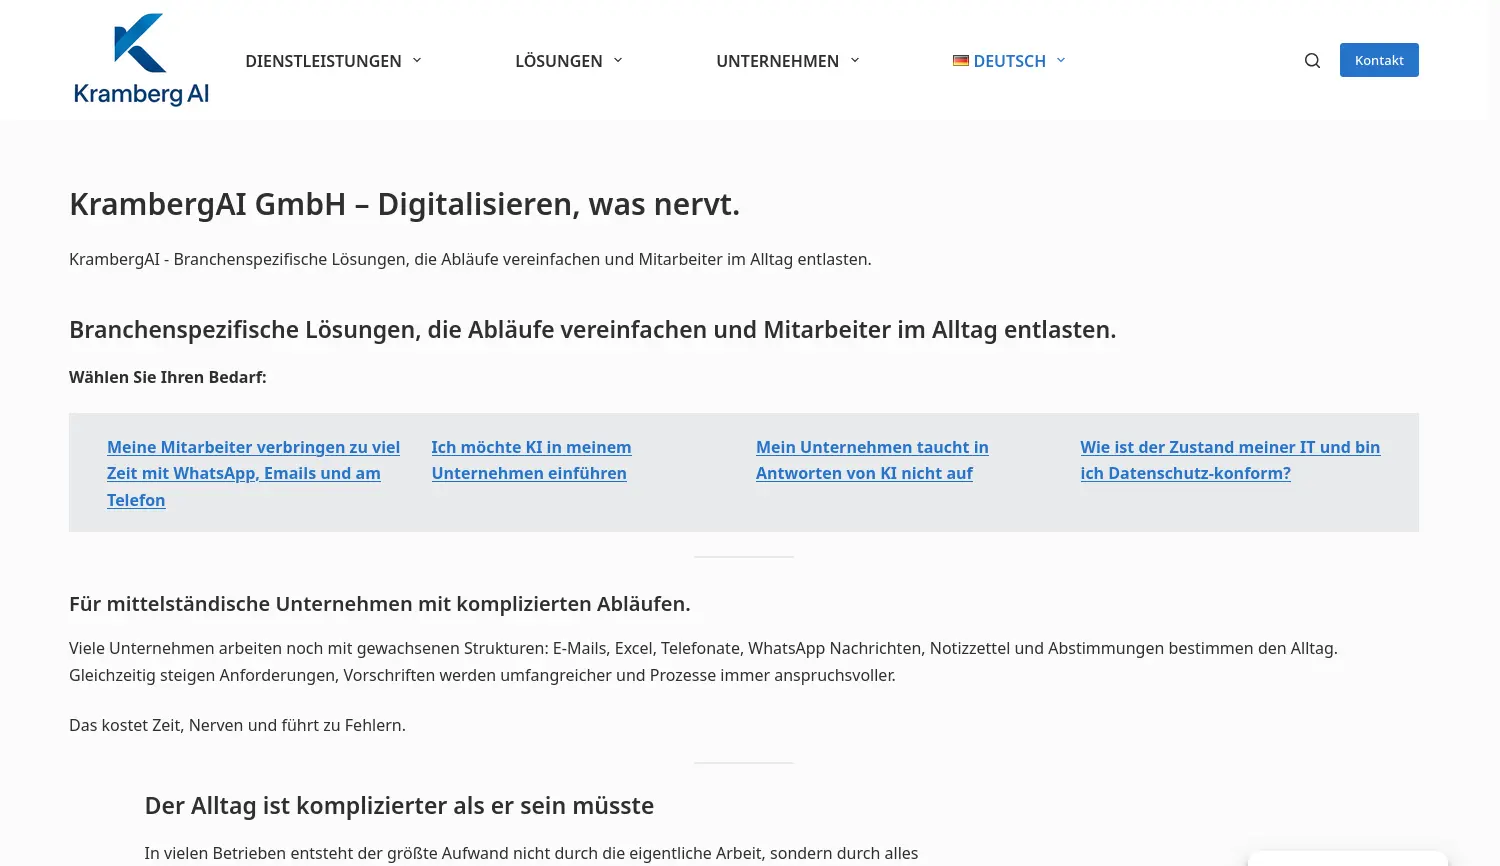Open link about IT state and Datenschutz
Image resolution: width=1500 pixels, height=866 pixels.
pos(1230,460)
